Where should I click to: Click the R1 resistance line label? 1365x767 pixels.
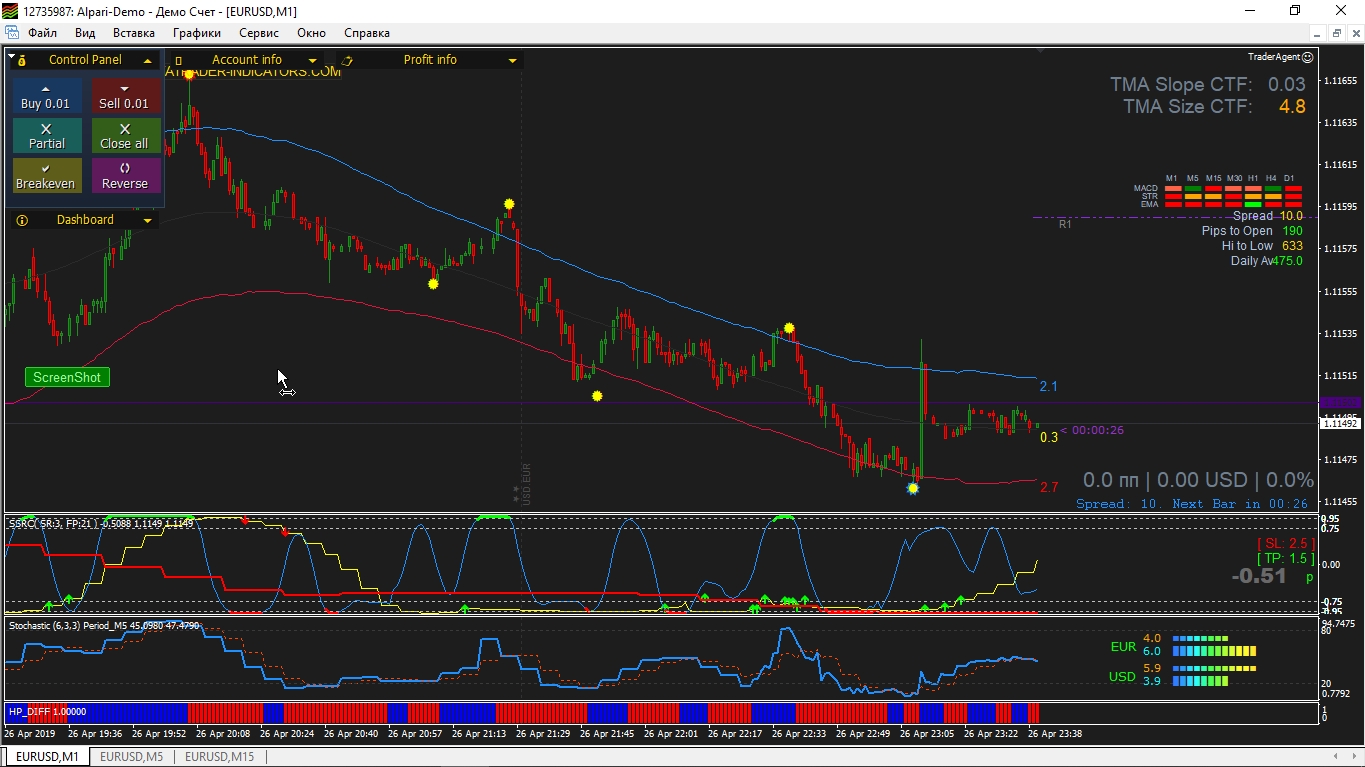[x=1065, y=225]
